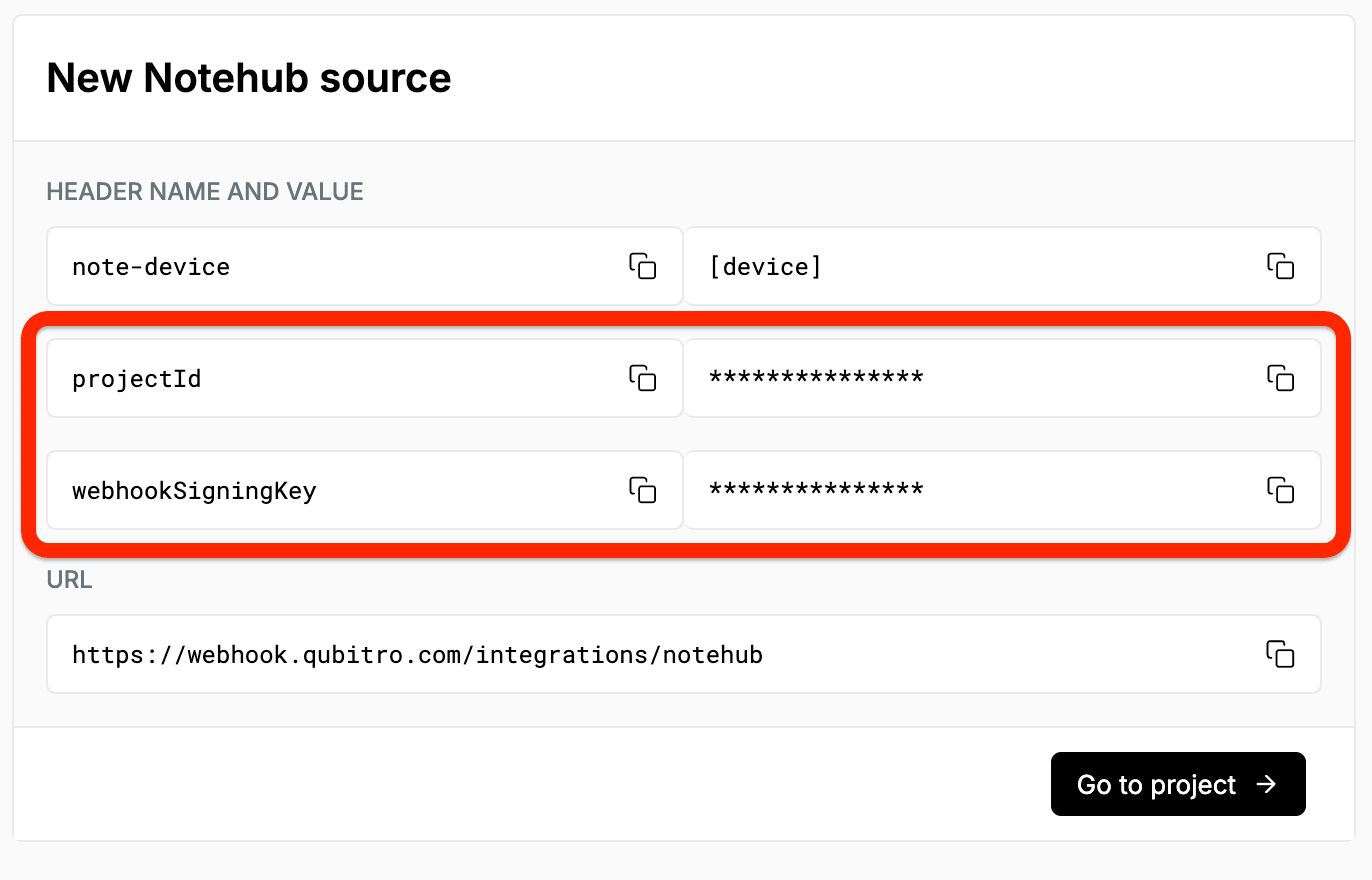Click the webhookSigningKey name field

(364, 490)
